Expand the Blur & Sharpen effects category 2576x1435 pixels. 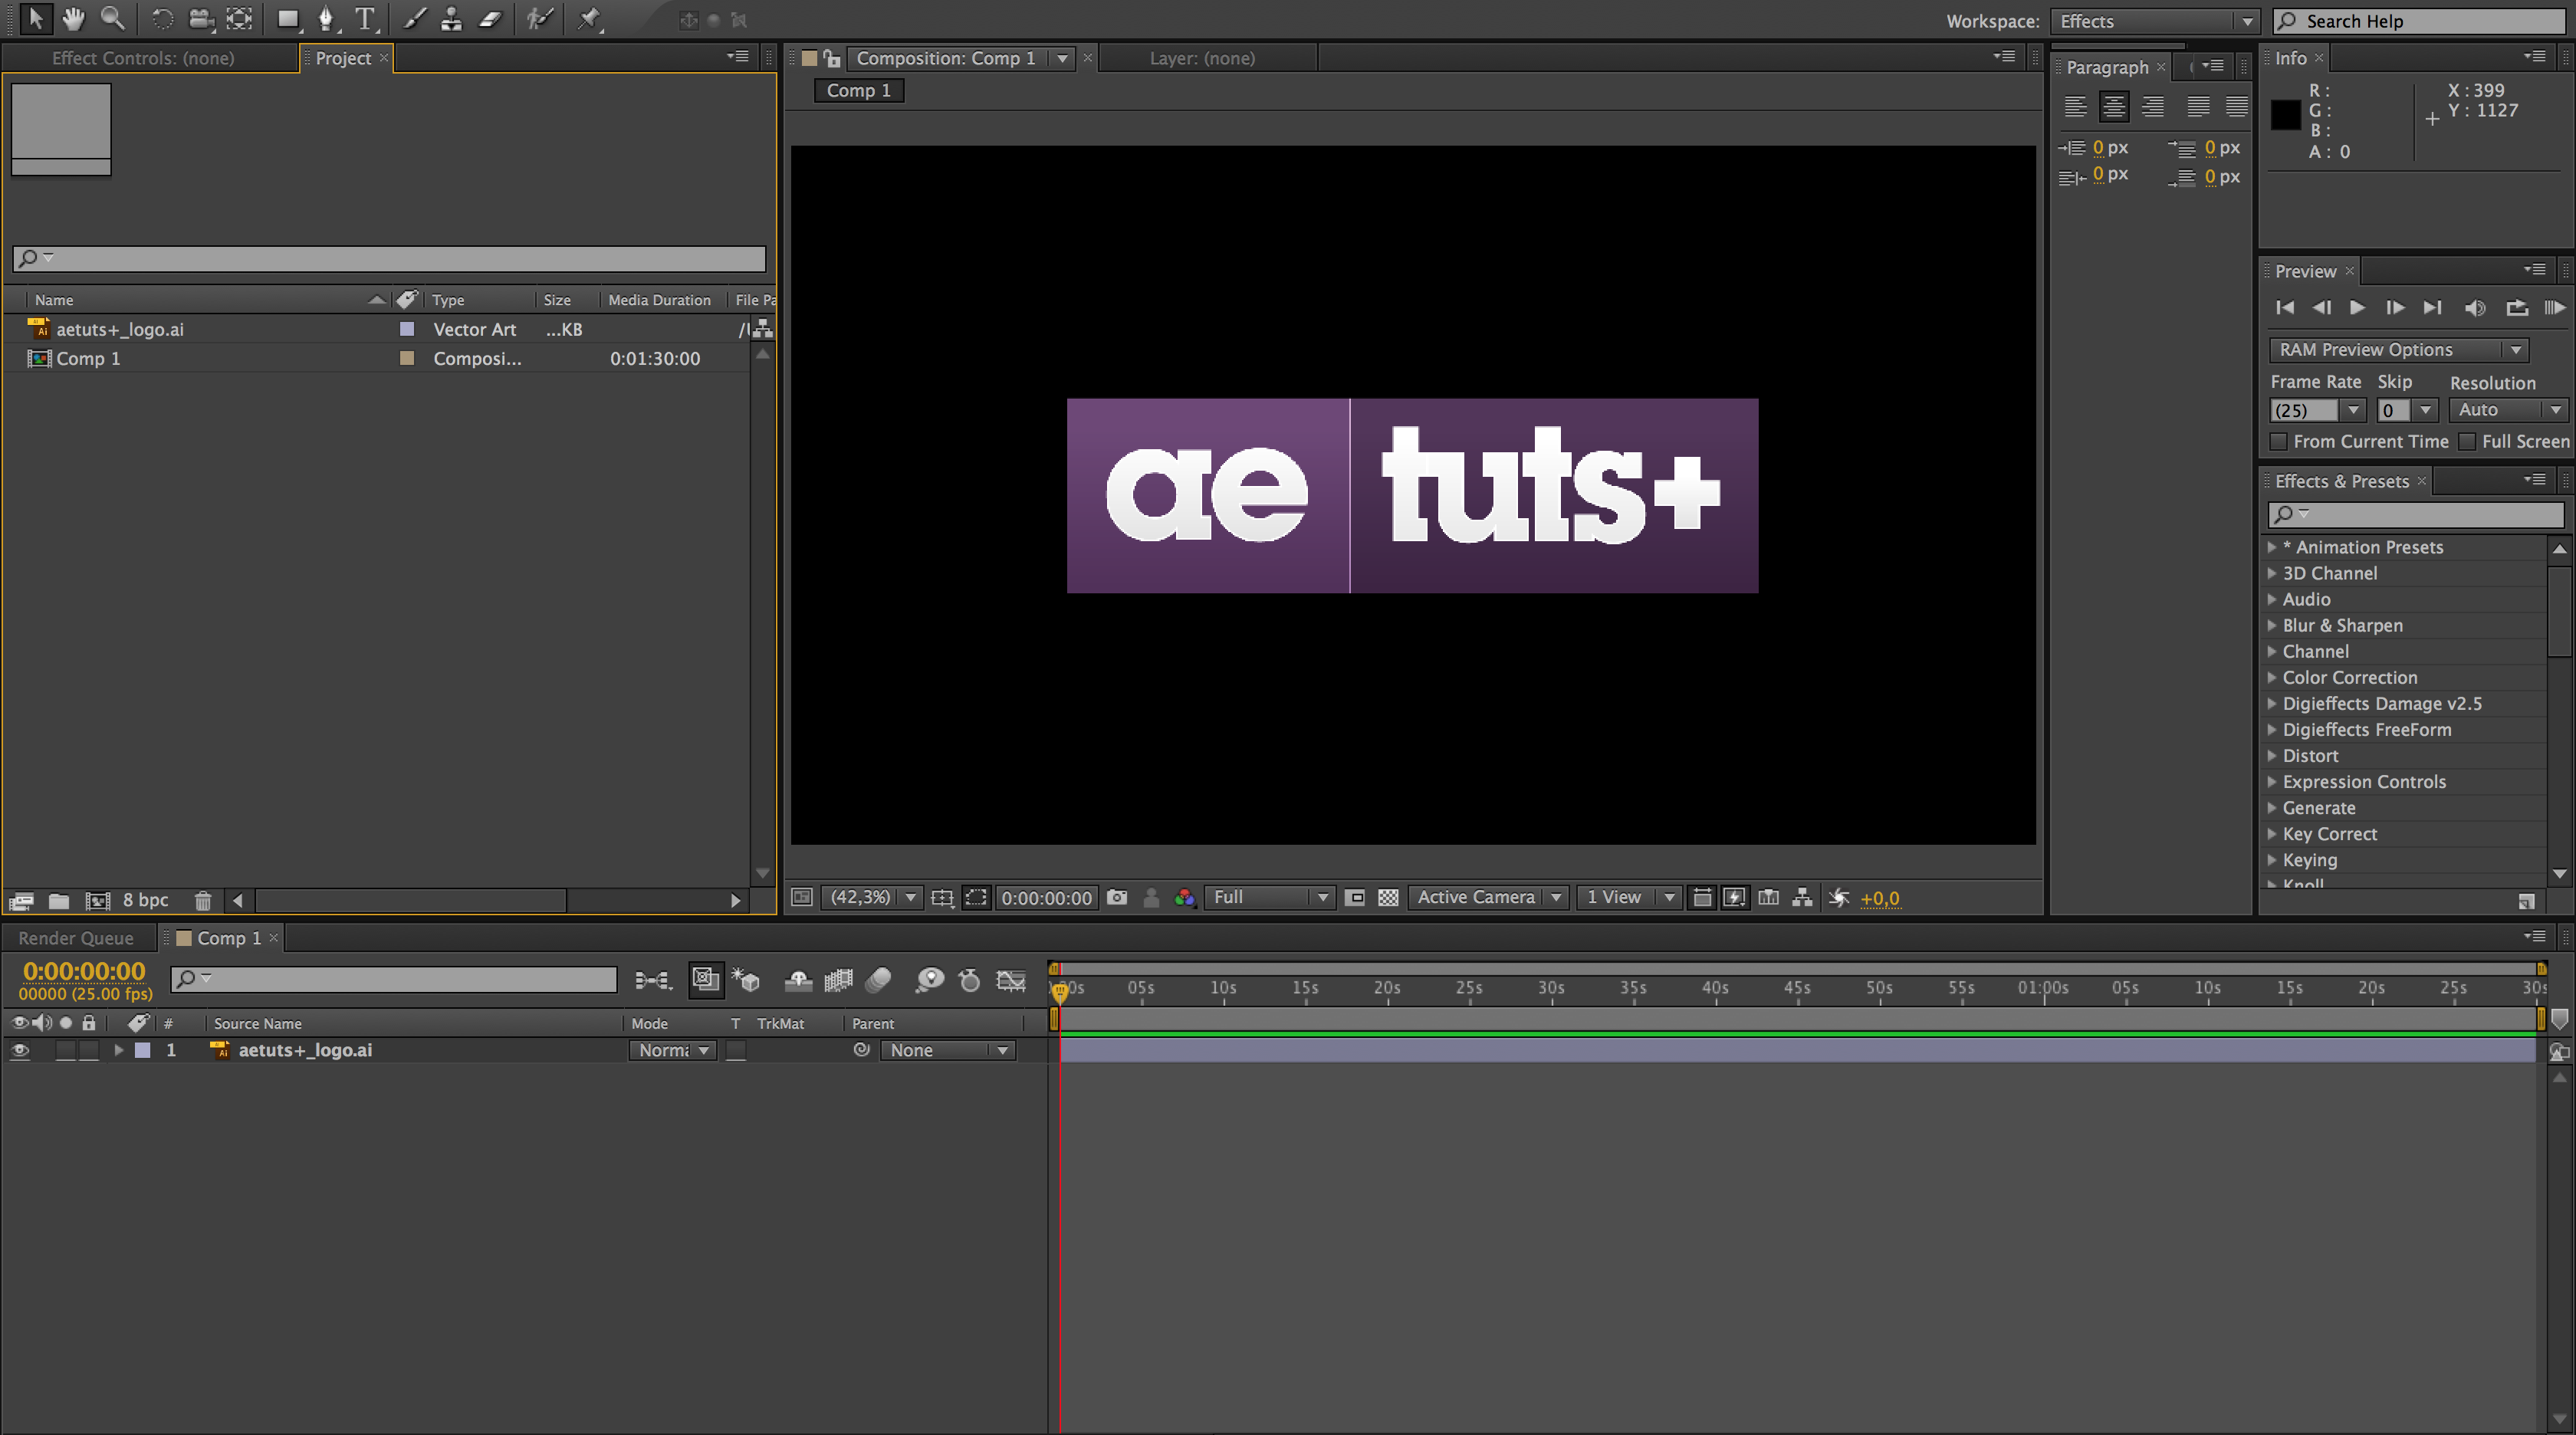pyautogui.click(x=2271, y=625)
